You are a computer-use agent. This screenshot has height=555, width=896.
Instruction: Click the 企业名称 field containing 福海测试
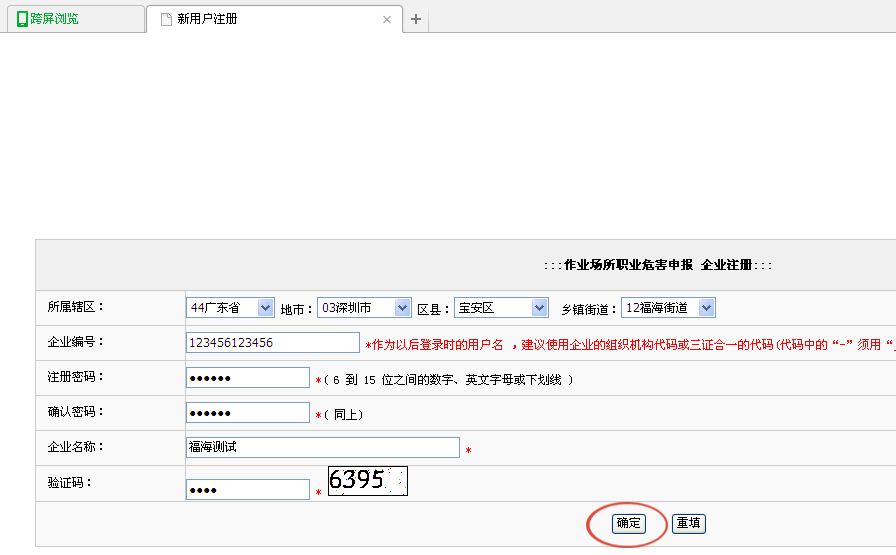(x=322, y=448)
